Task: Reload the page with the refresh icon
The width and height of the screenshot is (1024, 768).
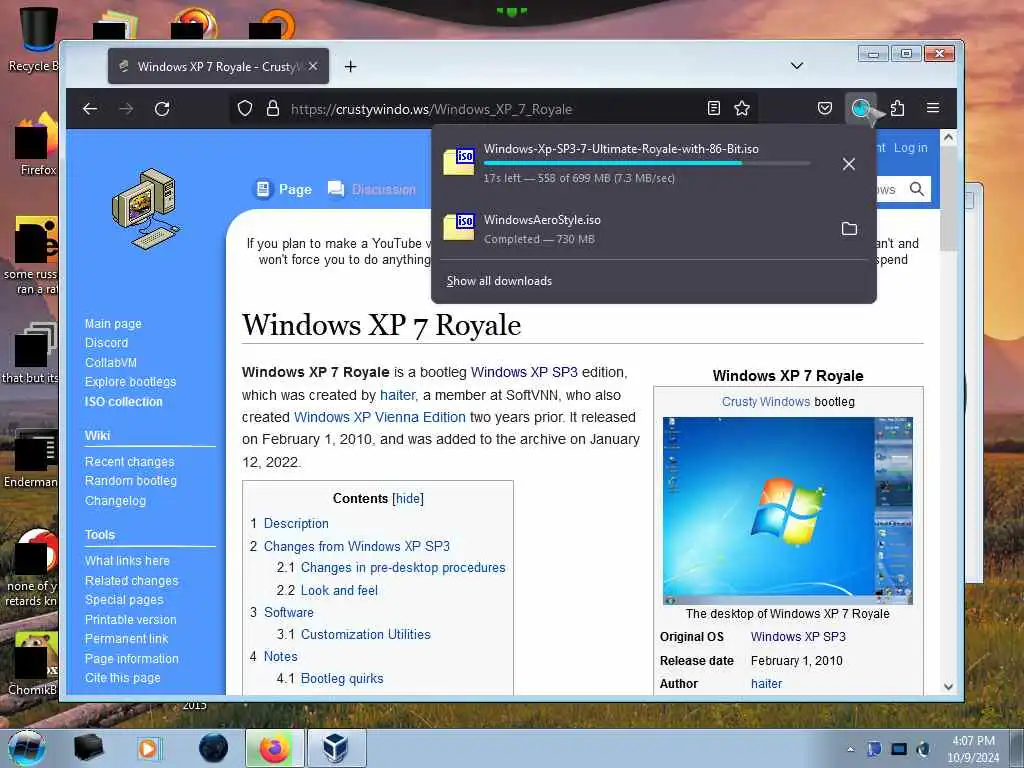Action: (x=162, y=109)
